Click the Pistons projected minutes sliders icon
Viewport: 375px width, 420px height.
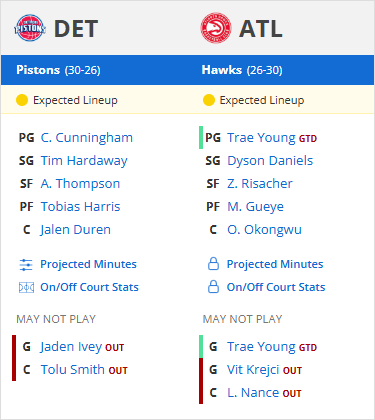tap(26, 265)
